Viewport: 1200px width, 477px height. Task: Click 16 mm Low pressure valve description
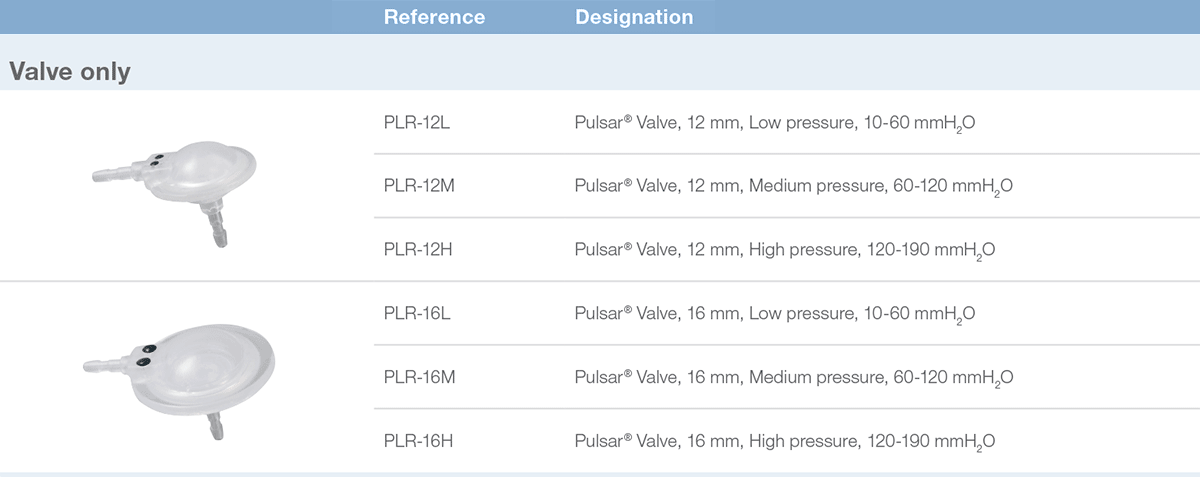tap(775, 314)
